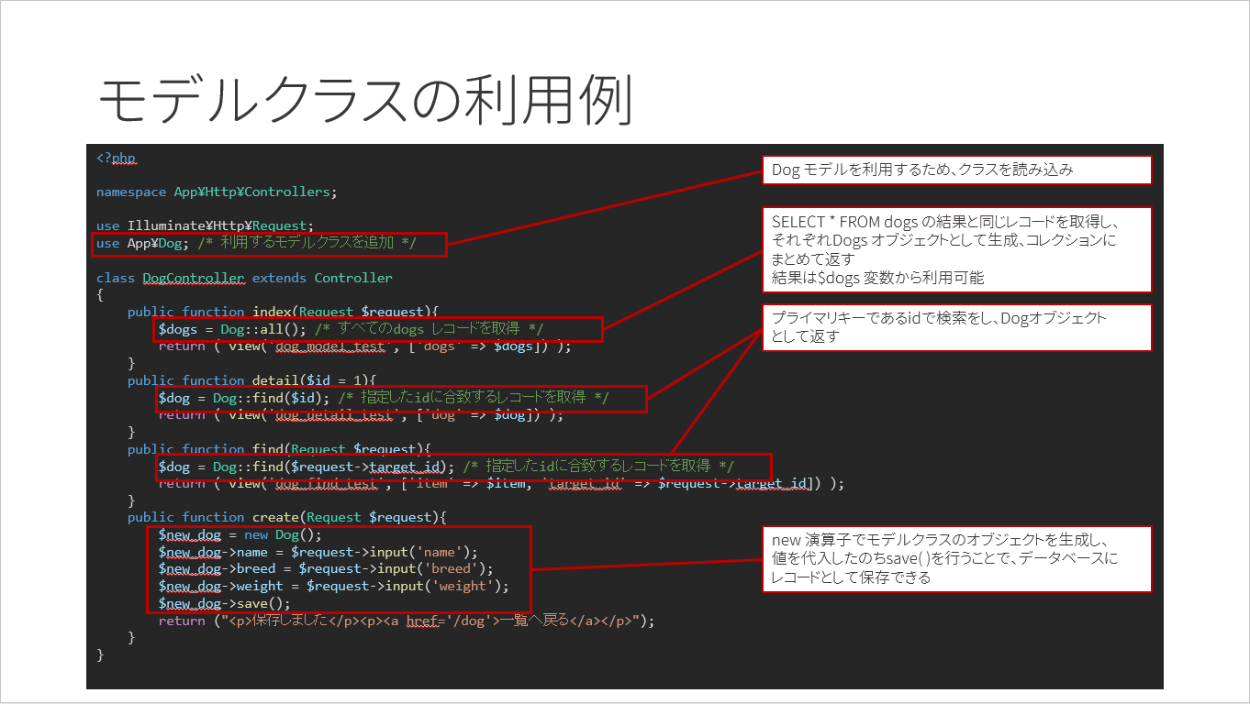Select the annotation about loading Dog model class

tap(956, 170)
